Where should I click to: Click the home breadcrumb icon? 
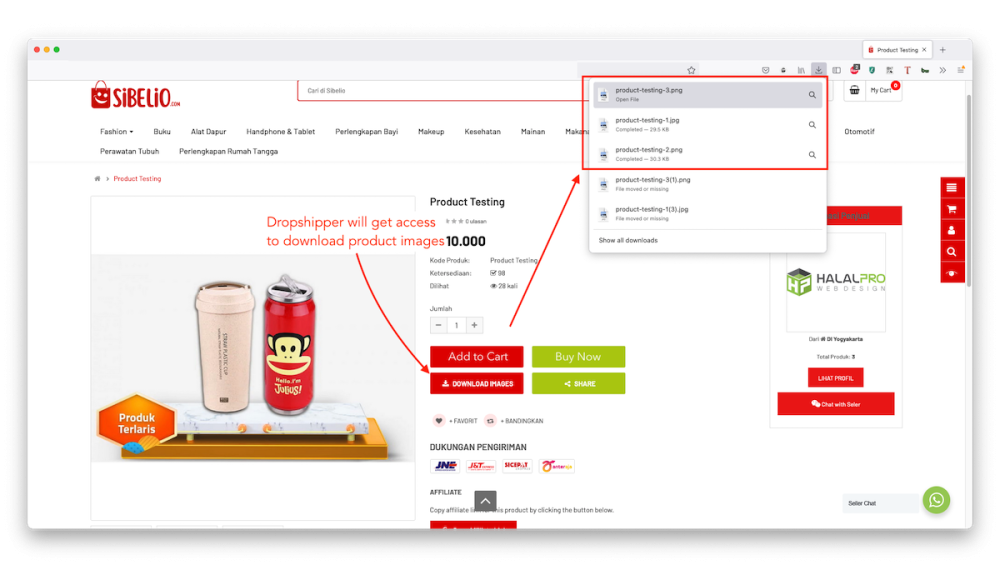point(97,179)
